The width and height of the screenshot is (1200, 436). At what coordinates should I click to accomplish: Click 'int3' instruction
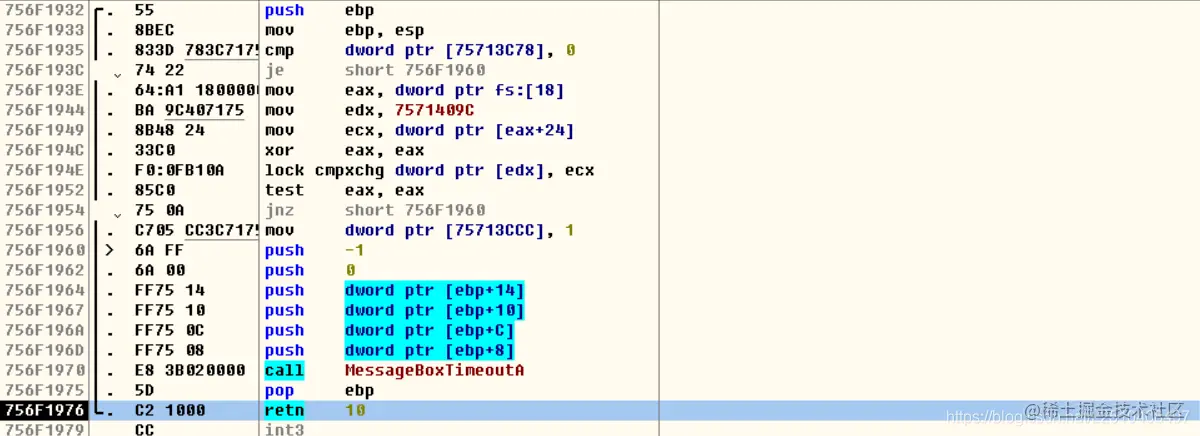[x=284, y=430]
